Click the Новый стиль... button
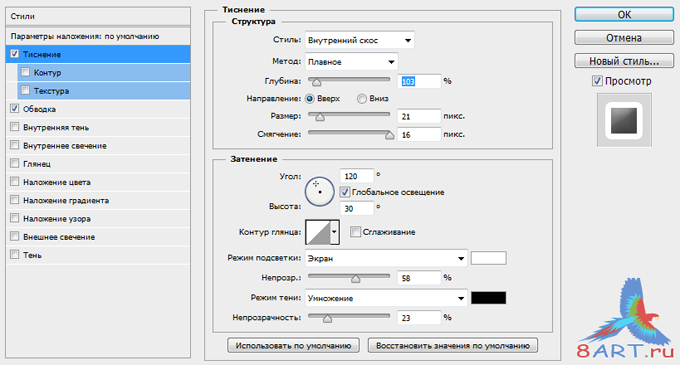 [624, 61]
